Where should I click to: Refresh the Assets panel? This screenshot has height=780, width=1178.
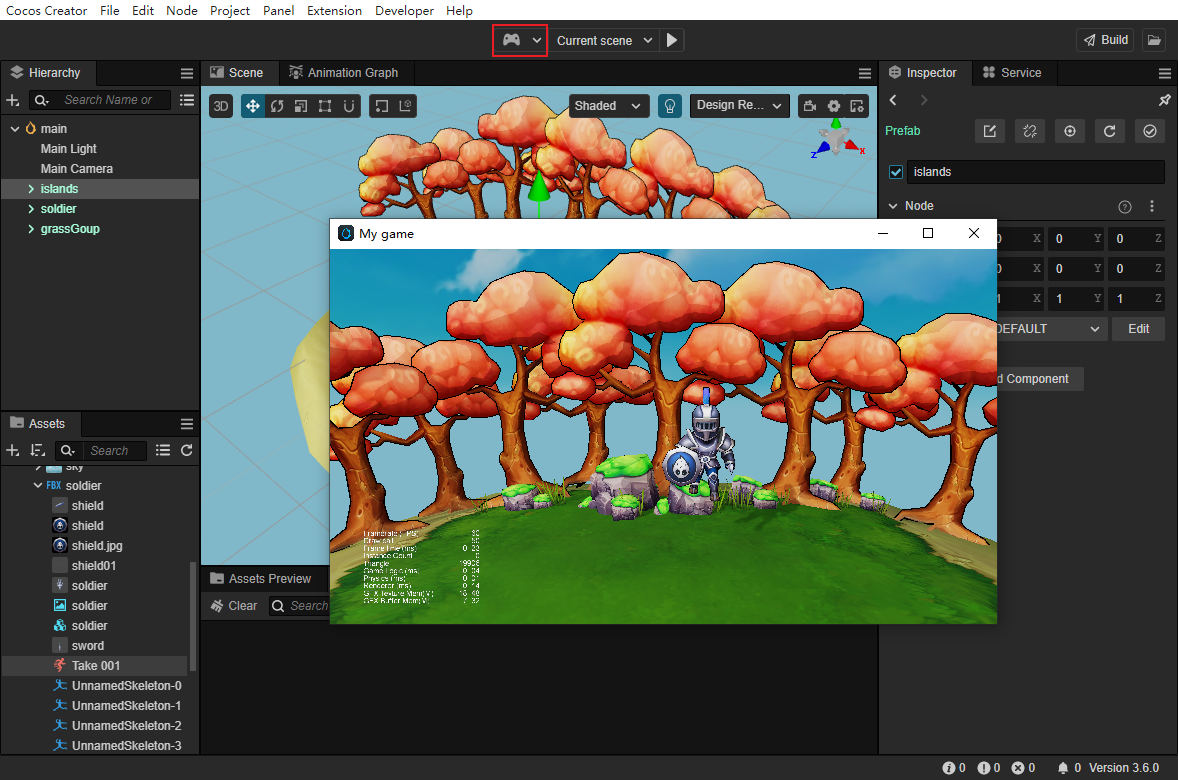tap(186, 451)
